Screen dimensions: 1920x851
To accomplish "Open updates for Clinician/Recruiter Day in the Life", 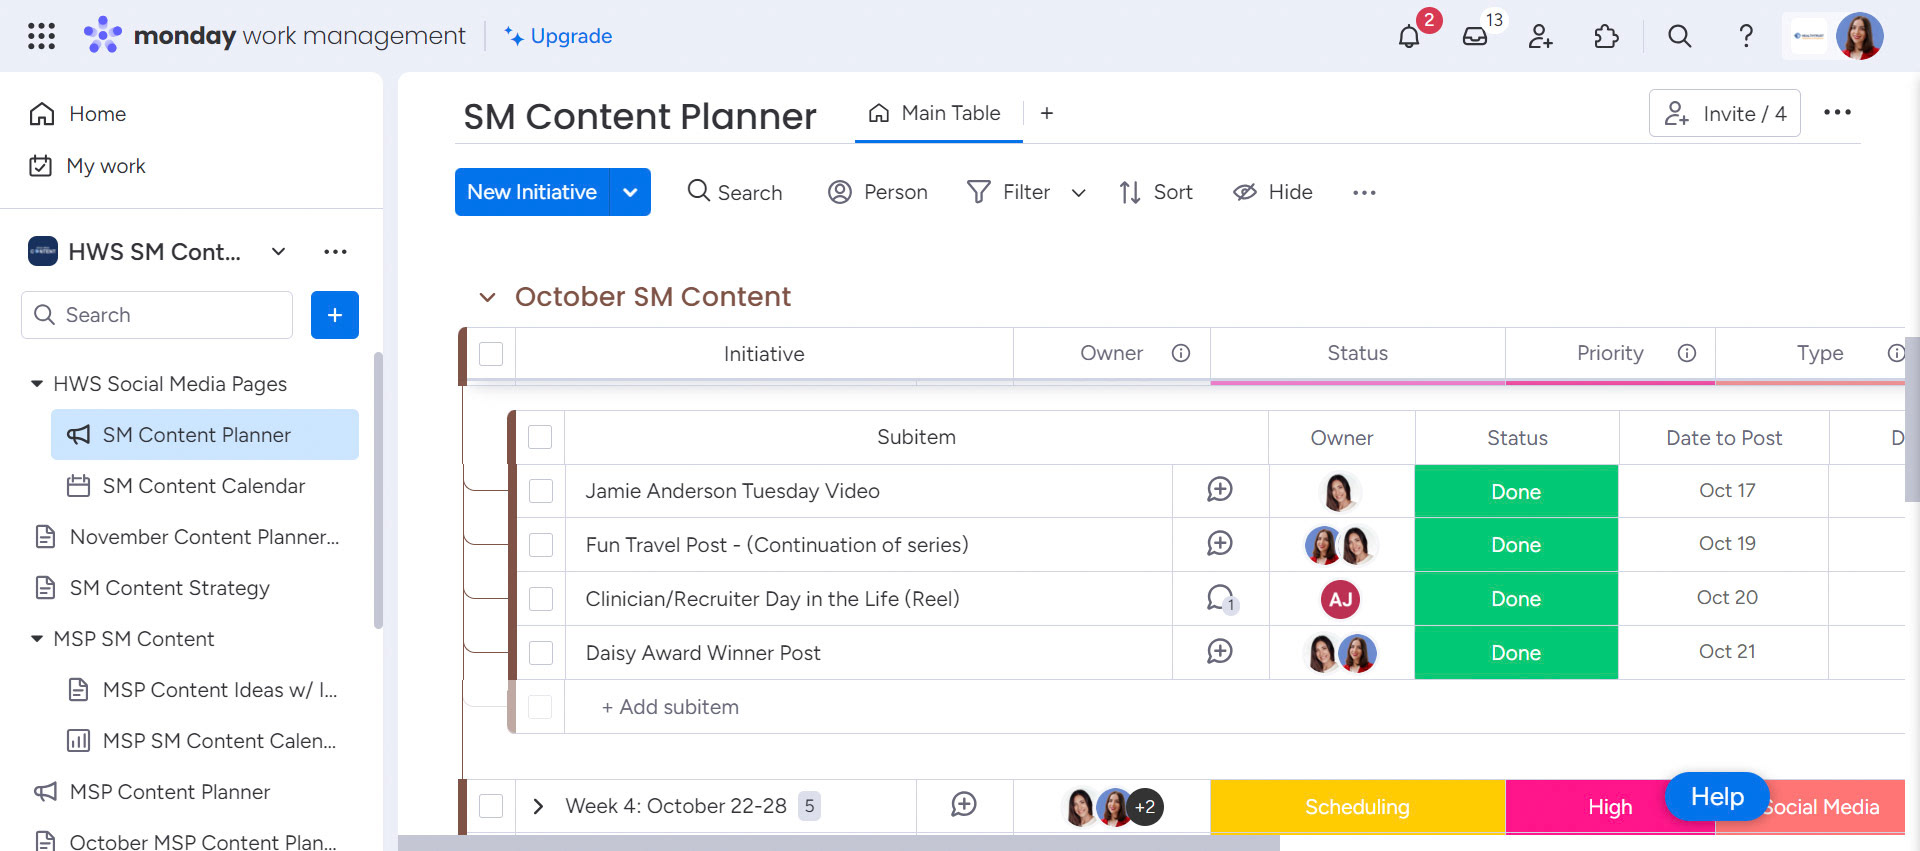I will click(1221, 599).
